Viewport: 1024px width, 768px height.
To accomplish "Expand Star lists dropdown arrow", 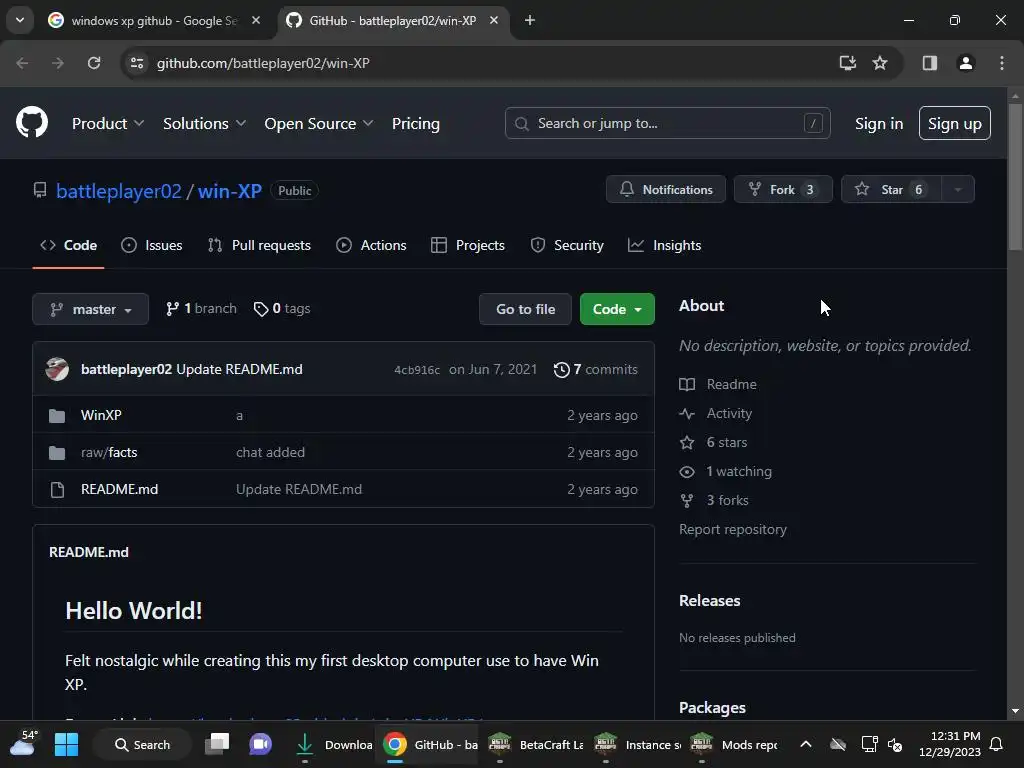I will point(958,189).
